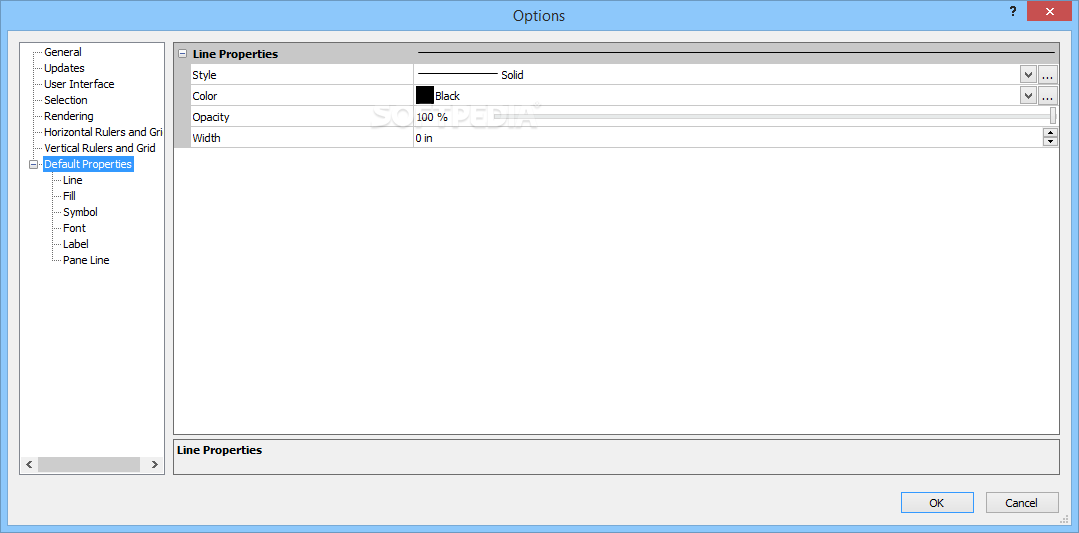1079x533 pixels.
Task: Open the Style dropdown arrow
Action: pyautogui.click(x=1028, y=75)
